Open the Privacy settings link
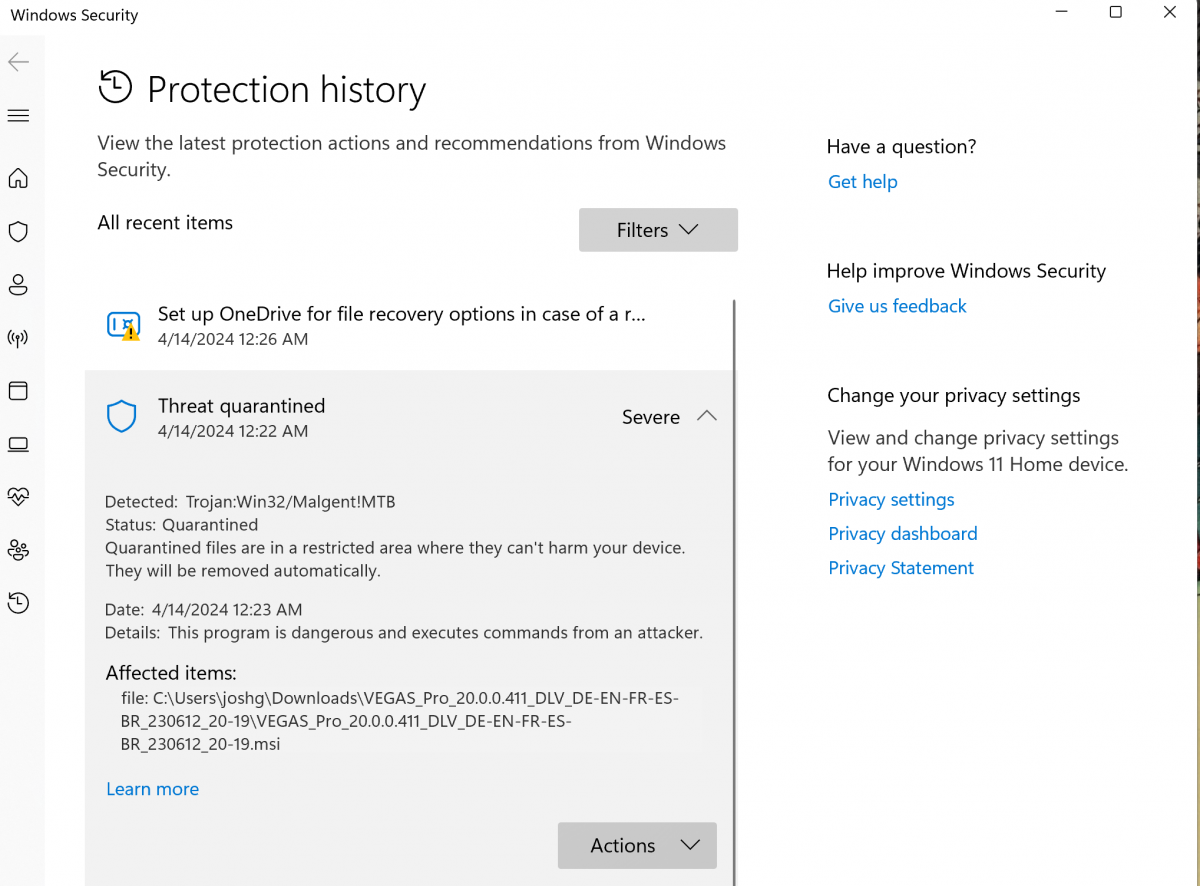Screen dimensions: 1200x886 click(x=891, y=500)
